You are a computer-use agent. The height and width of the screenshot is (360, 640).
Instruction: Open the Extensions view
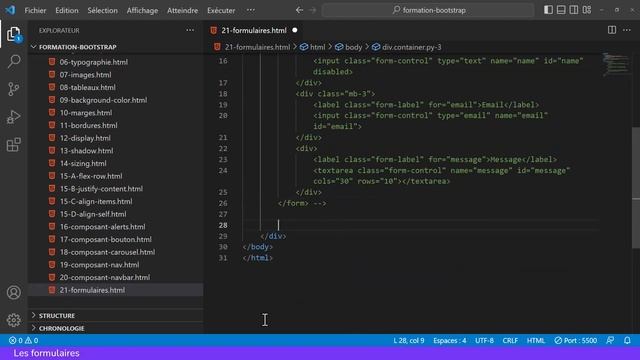13,144
